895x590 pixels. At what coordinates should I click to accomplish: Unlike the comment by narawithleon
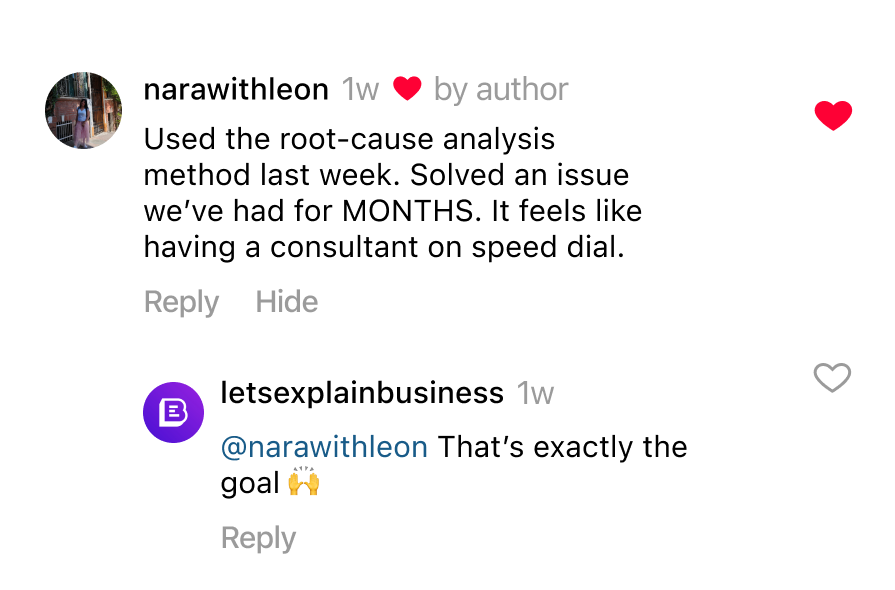click(832, 116)
